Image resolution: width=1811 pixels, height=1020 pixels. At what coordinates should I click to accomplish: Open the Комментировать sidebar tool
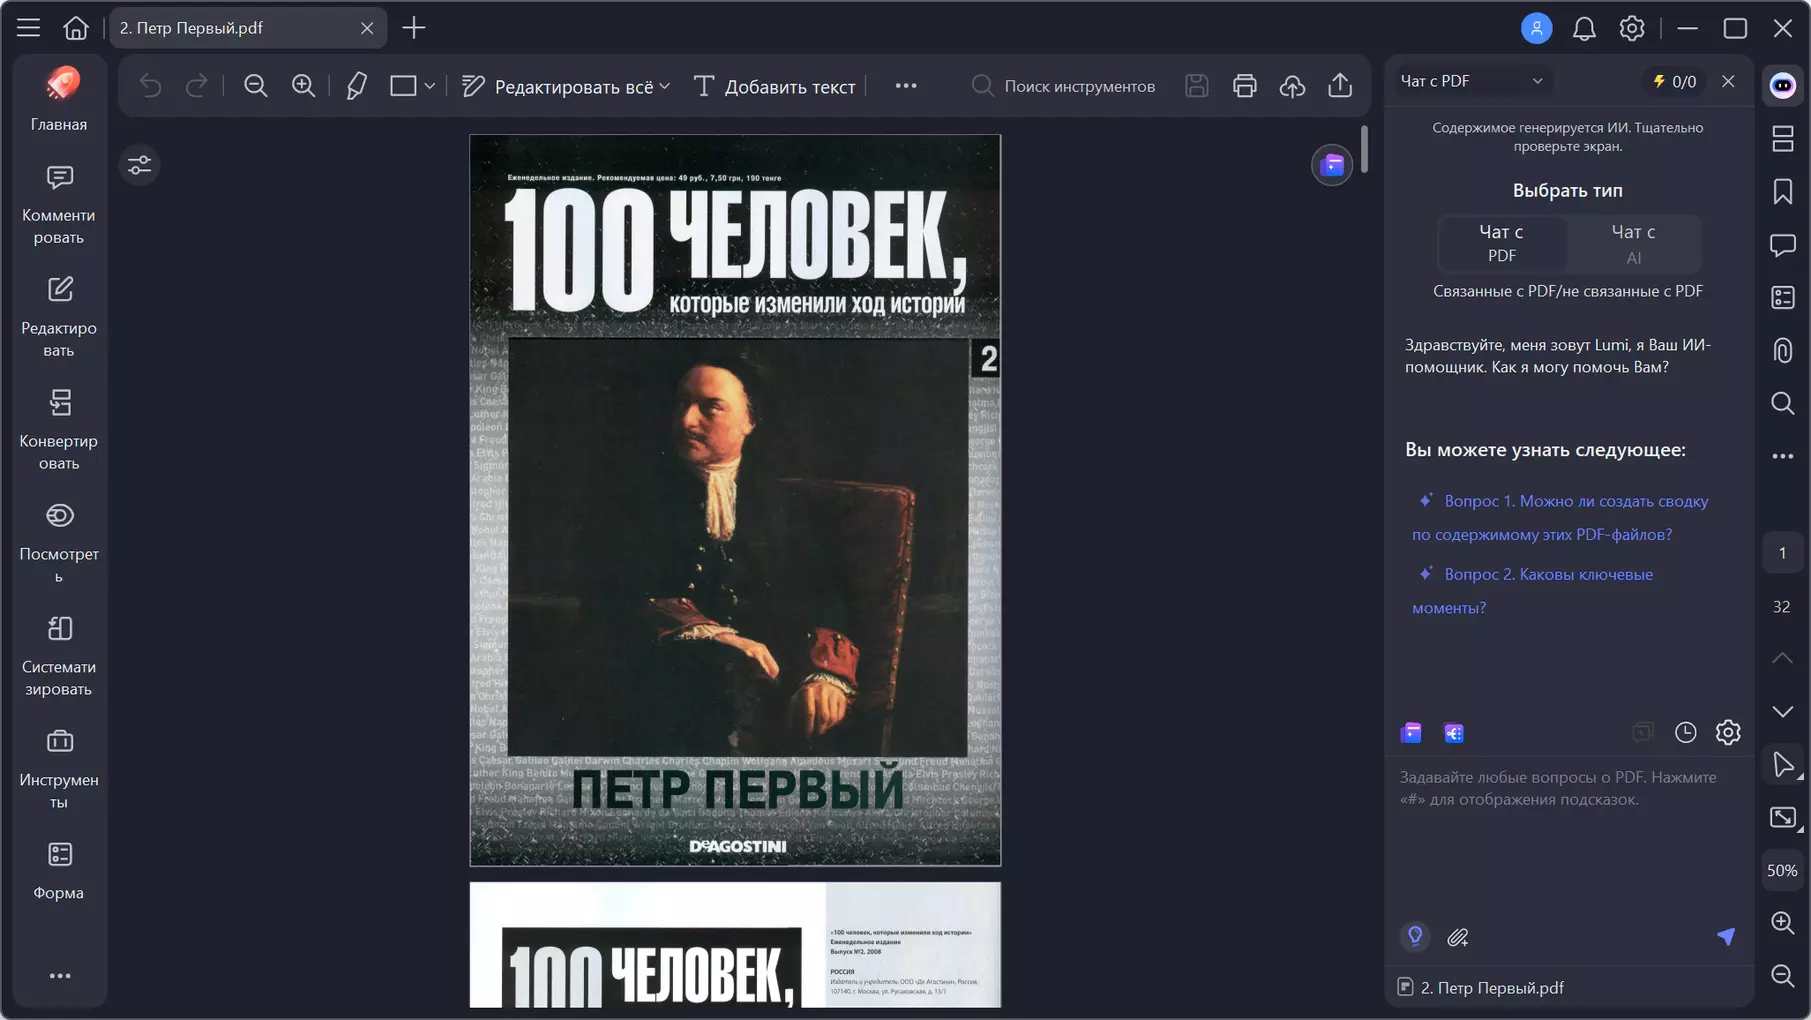[x=59, y=205]
